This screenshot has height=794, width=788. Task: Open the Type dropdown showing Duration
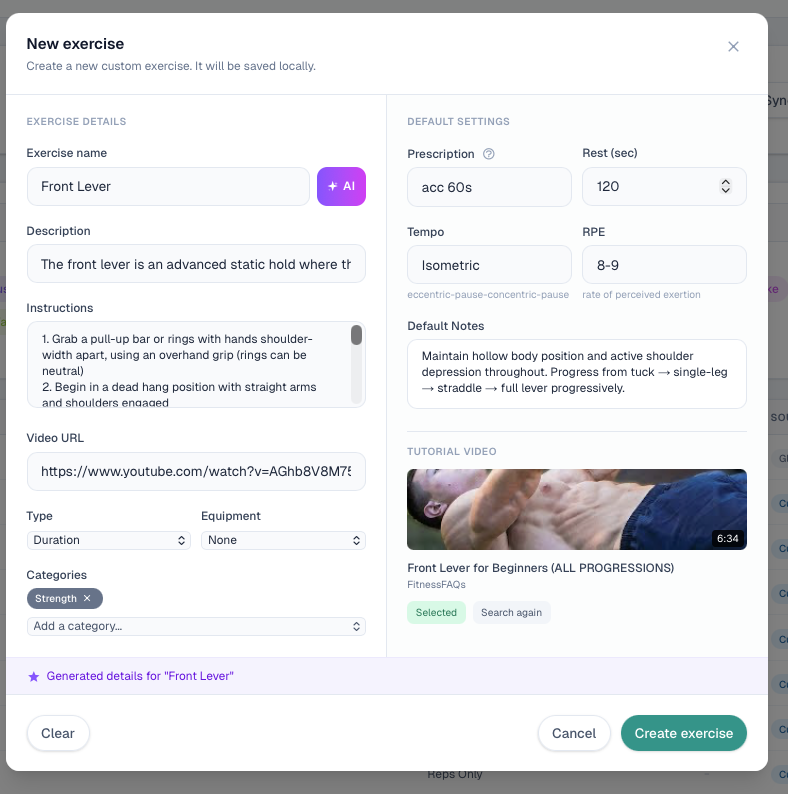[108, 540]
